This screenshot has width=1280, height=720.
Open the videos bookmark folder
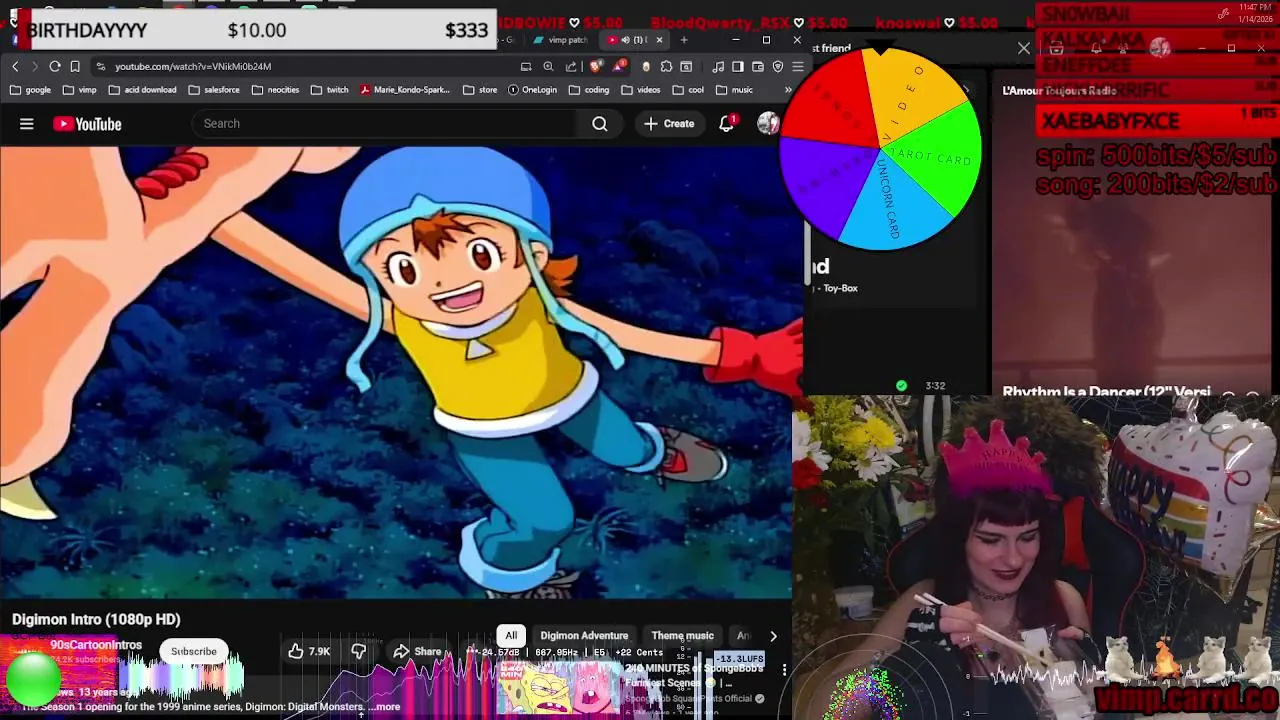[x=640, y=90]
